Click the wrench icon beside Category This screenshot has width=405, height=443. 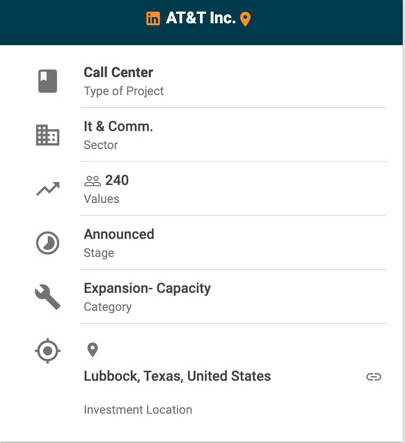pyautogui.click(x=48, y=297)
